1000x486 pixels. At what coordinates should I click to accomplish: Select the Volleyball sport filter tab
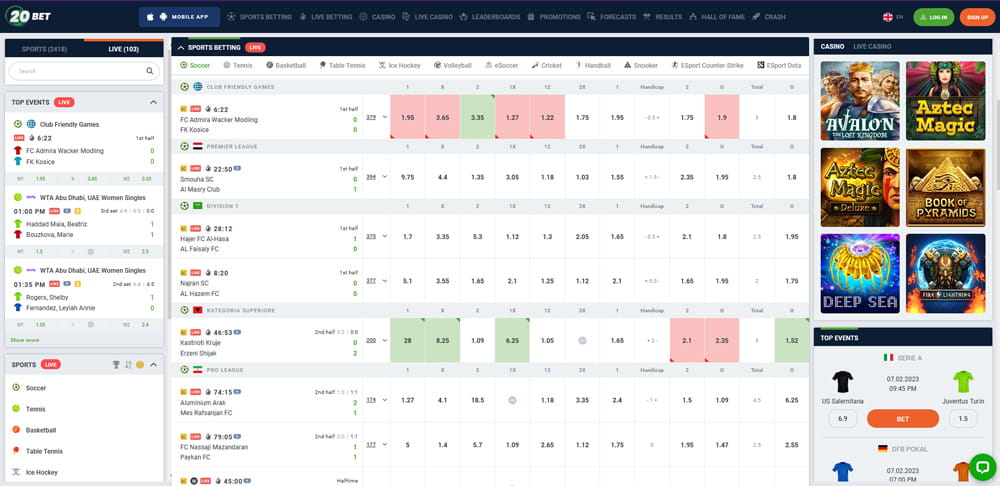tap(453, 65)
